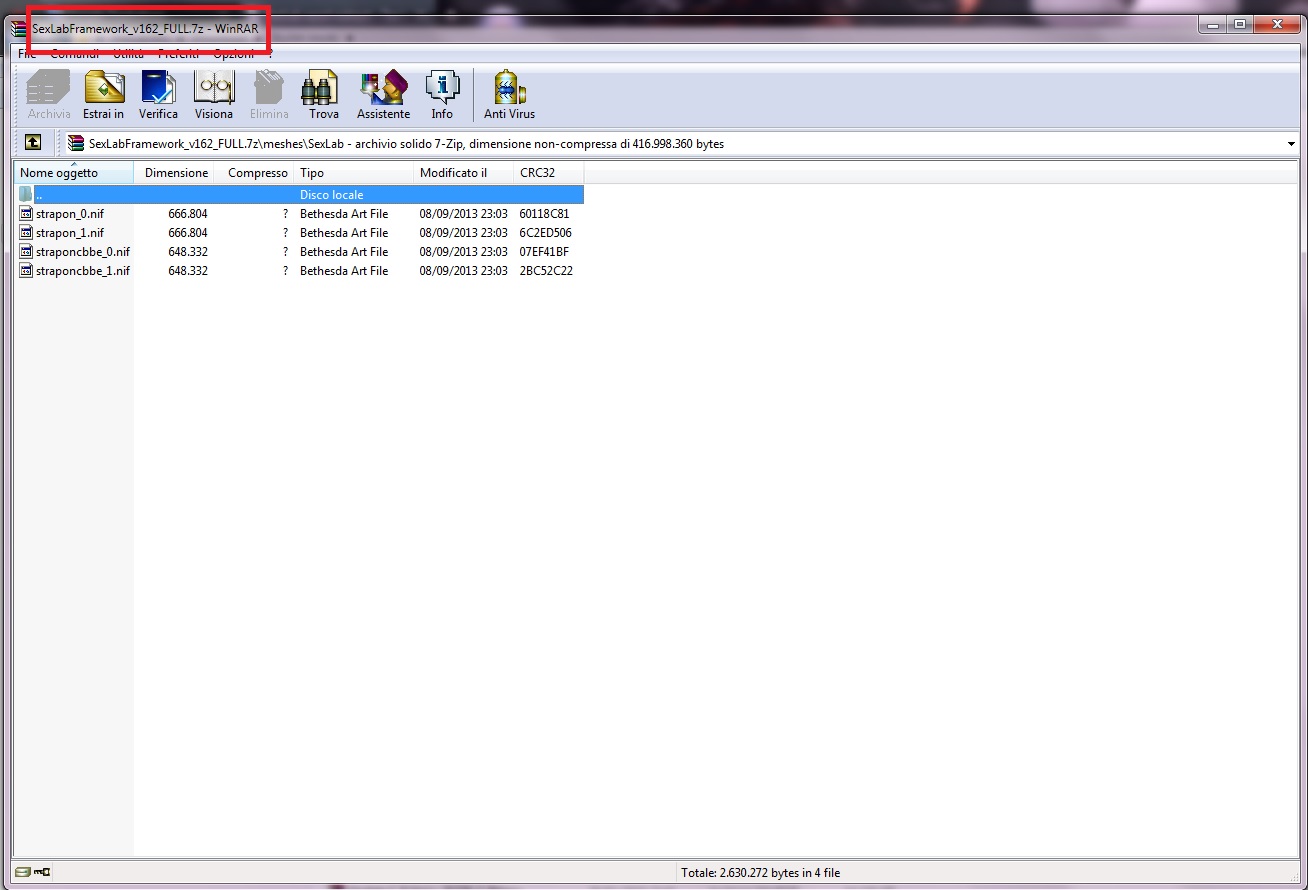The width and height of the screenshot is (1308, 890).
Task: Open the Visiona file viewer icon
Action: click(214, 88)
